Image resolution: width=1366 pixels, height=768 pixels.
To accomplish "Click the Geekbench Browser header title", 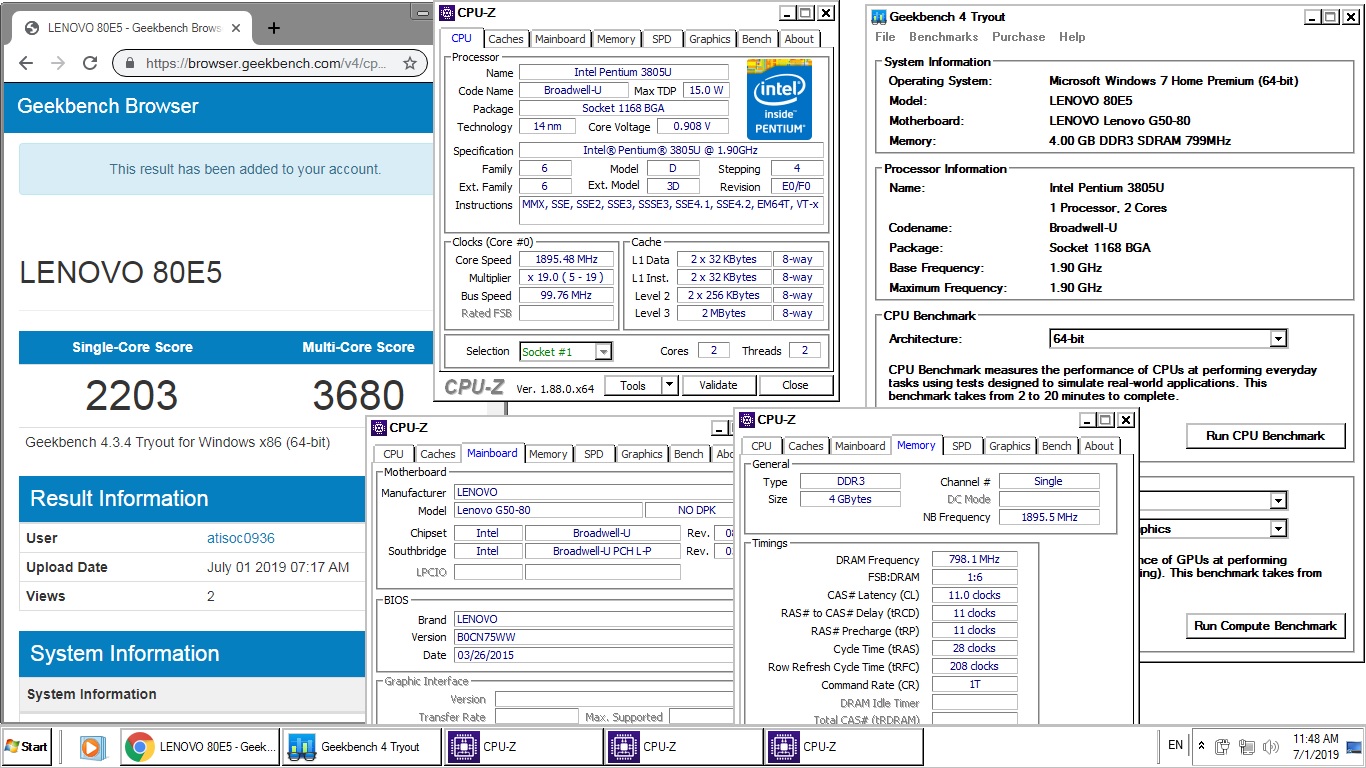I will 108,106.
